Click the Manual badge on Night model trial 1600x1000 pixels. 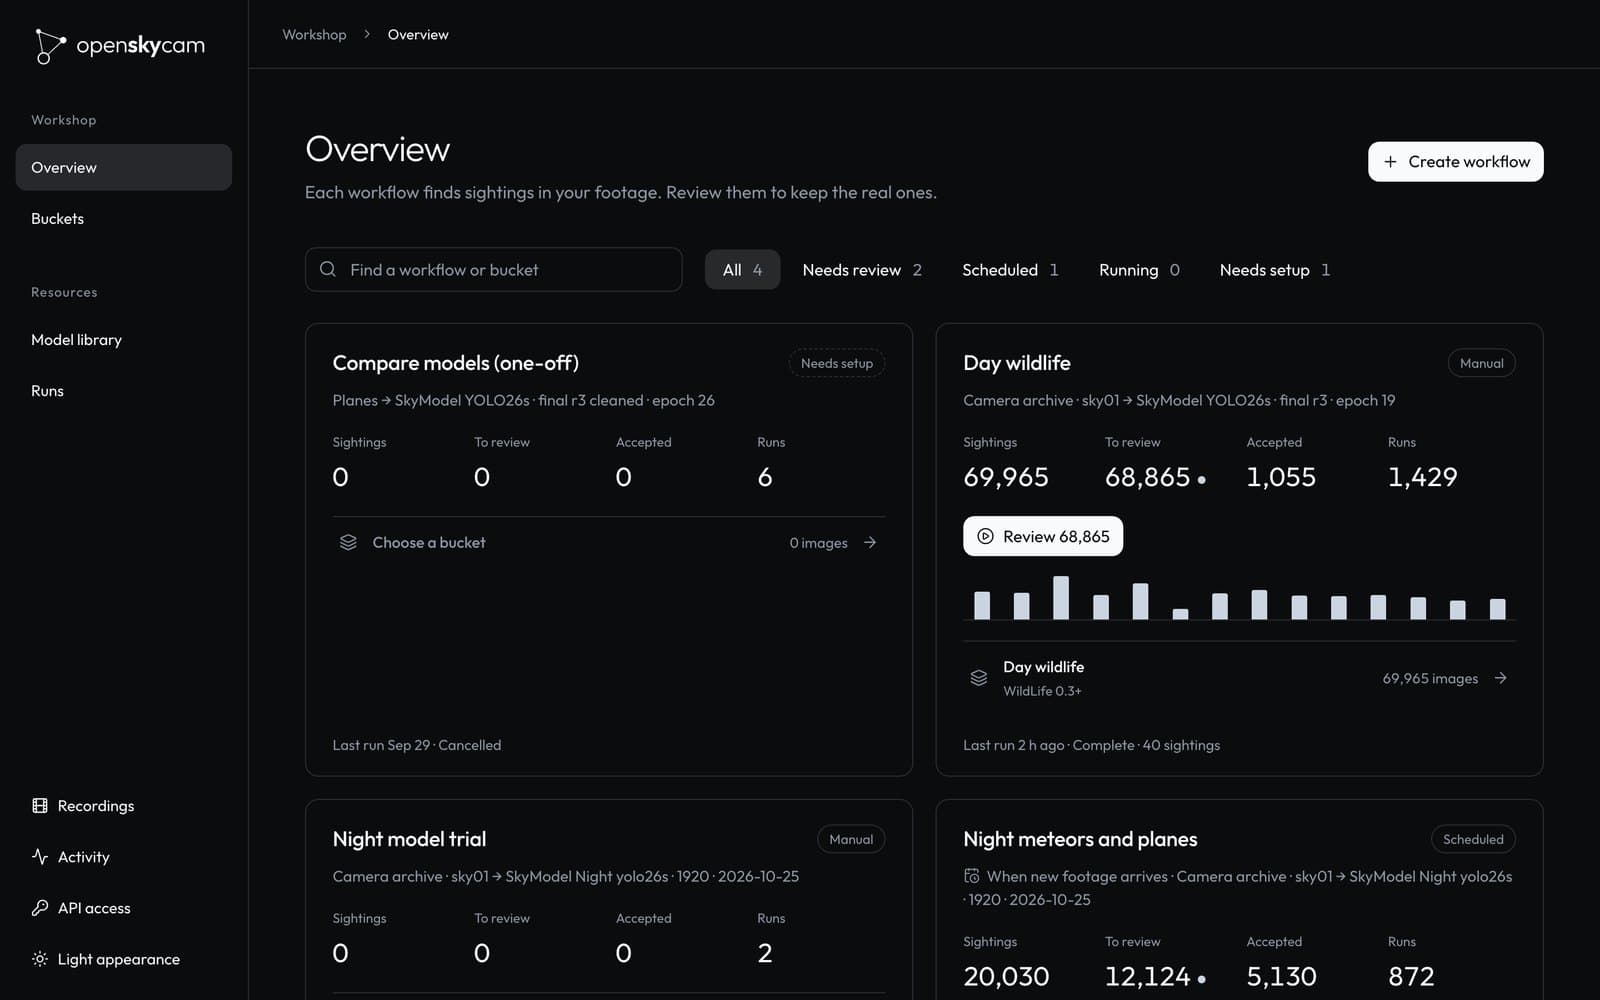pos(851,839)
